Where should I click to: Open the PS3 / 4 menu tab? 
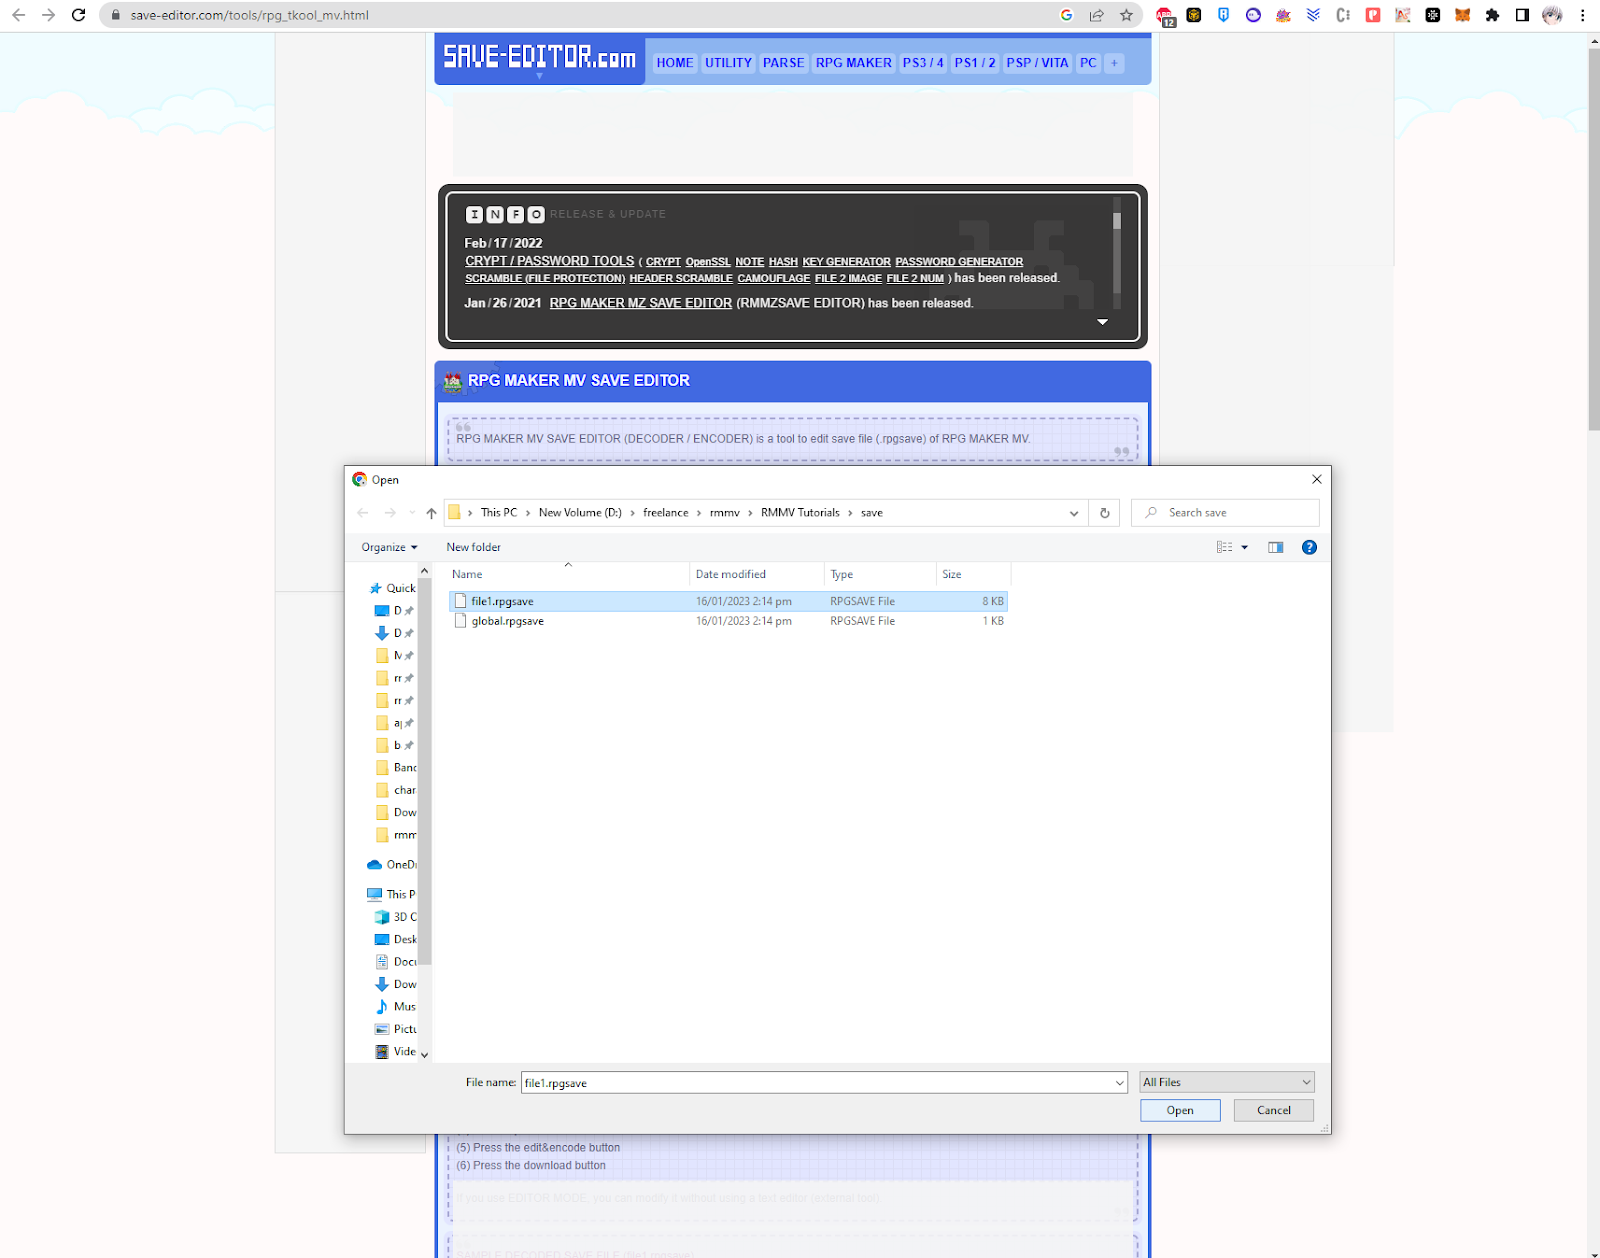(923, 62)
